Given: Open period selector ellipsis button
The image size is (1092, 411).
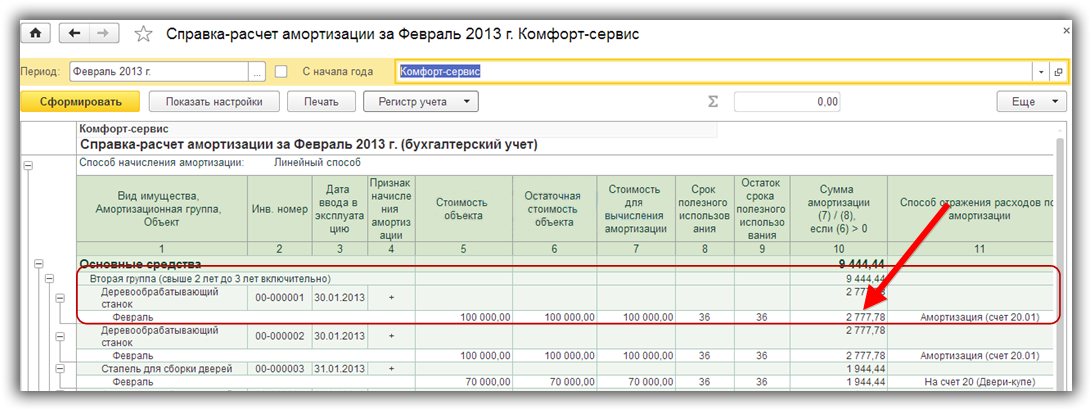Looking at the screenshot, I should pyautogui.click(x=257, y=72).
